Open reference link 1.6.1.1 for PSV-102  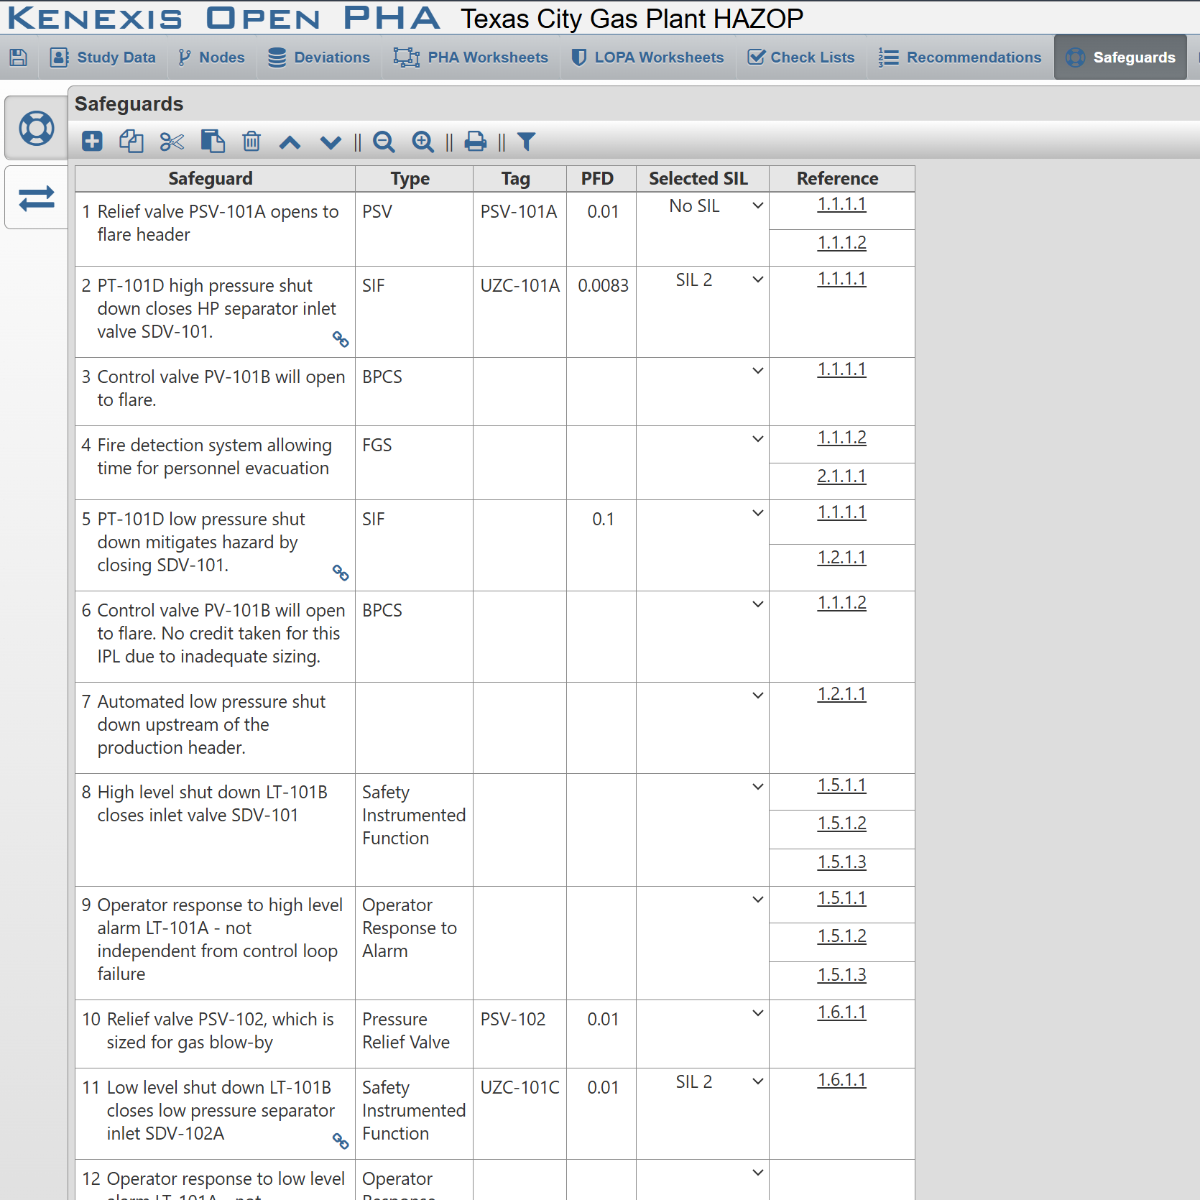(x=842, y=1012)
